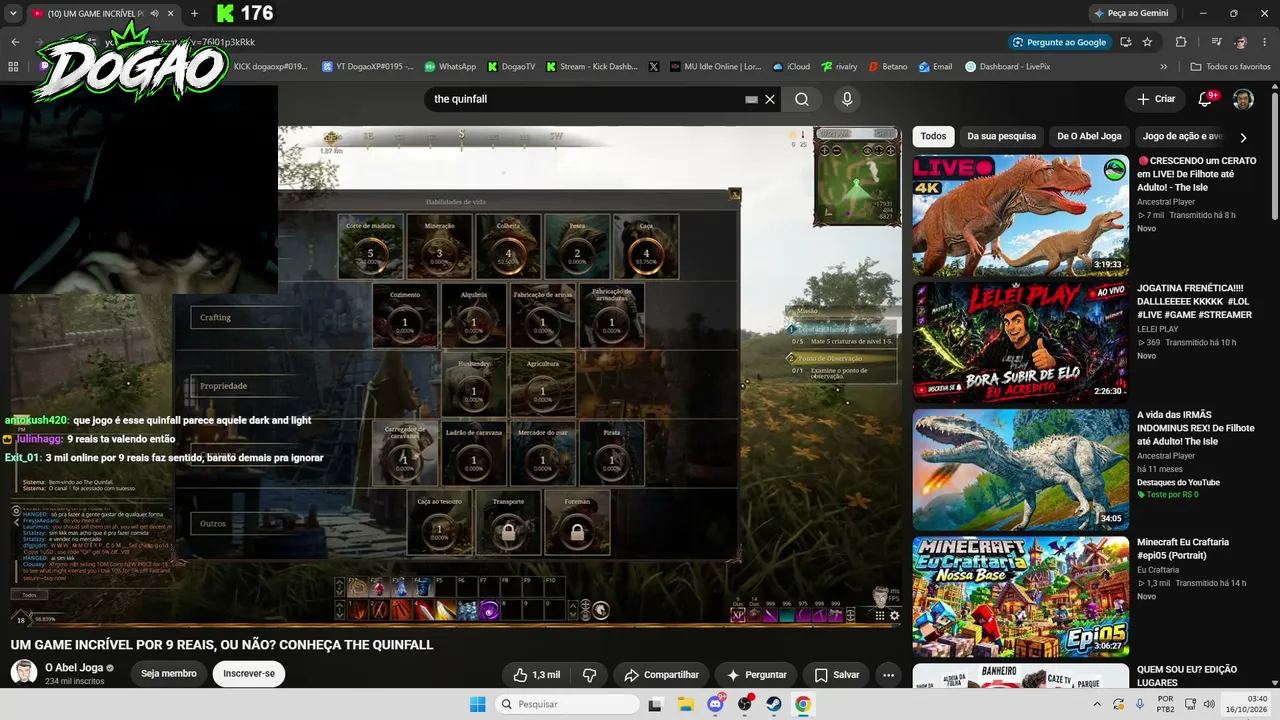Image resolution: width=1280 pixels, height=720 pixels.
Task: Open a new browser tab with the plus
Action: pyautogui.click(x=194, y=14)
